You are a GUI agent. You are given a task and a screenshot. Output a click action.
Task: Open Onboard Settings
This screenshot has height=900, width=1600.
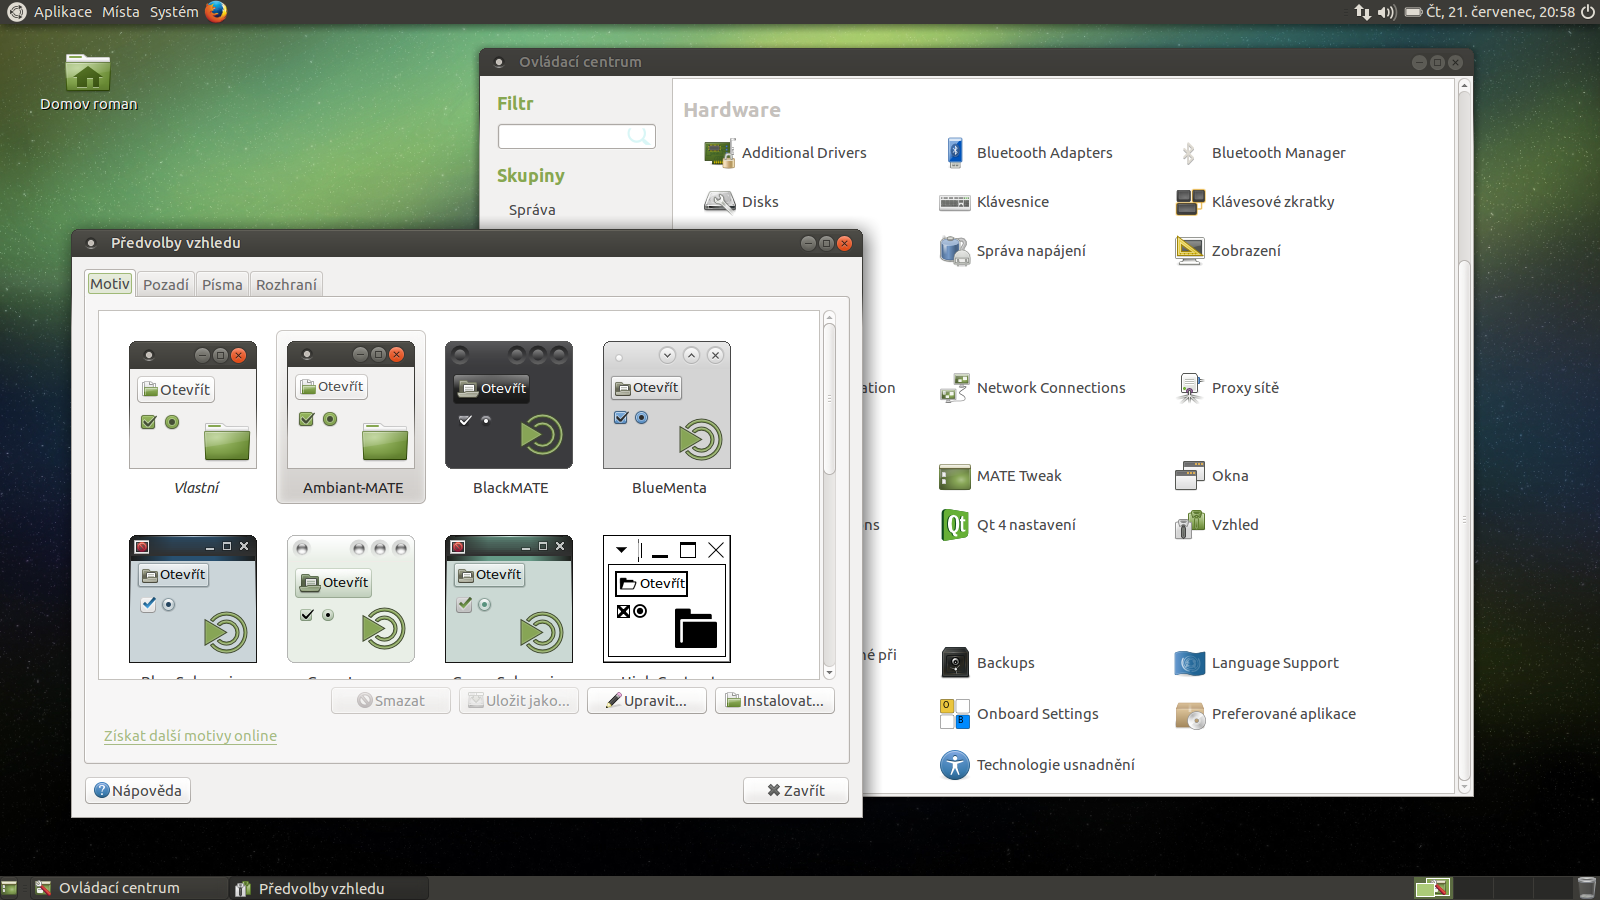(1038, 713)
